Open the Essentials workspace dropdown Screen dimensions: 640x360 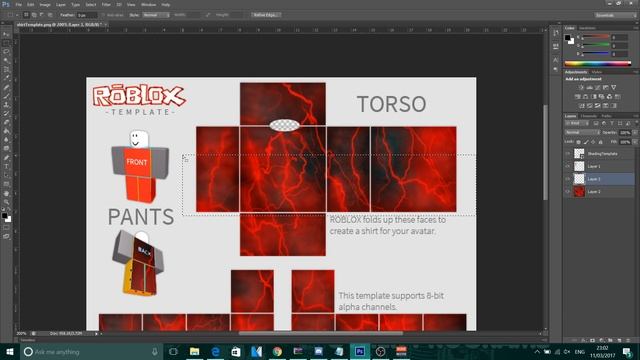coord(616,15)
